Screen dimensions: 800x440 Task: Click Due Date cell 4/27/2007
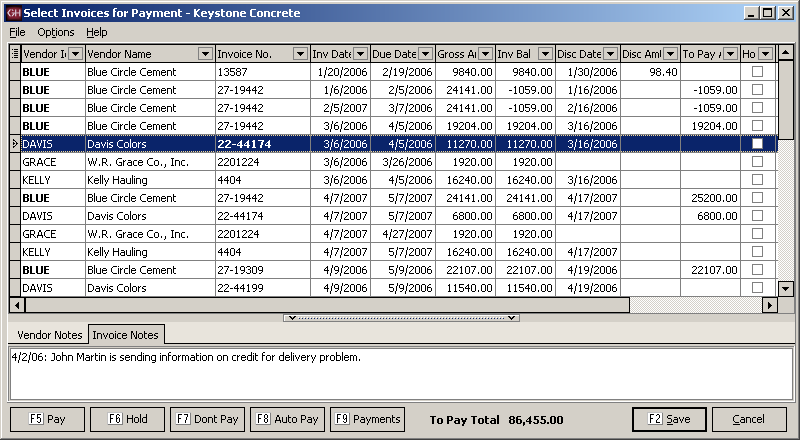[403, 234]
